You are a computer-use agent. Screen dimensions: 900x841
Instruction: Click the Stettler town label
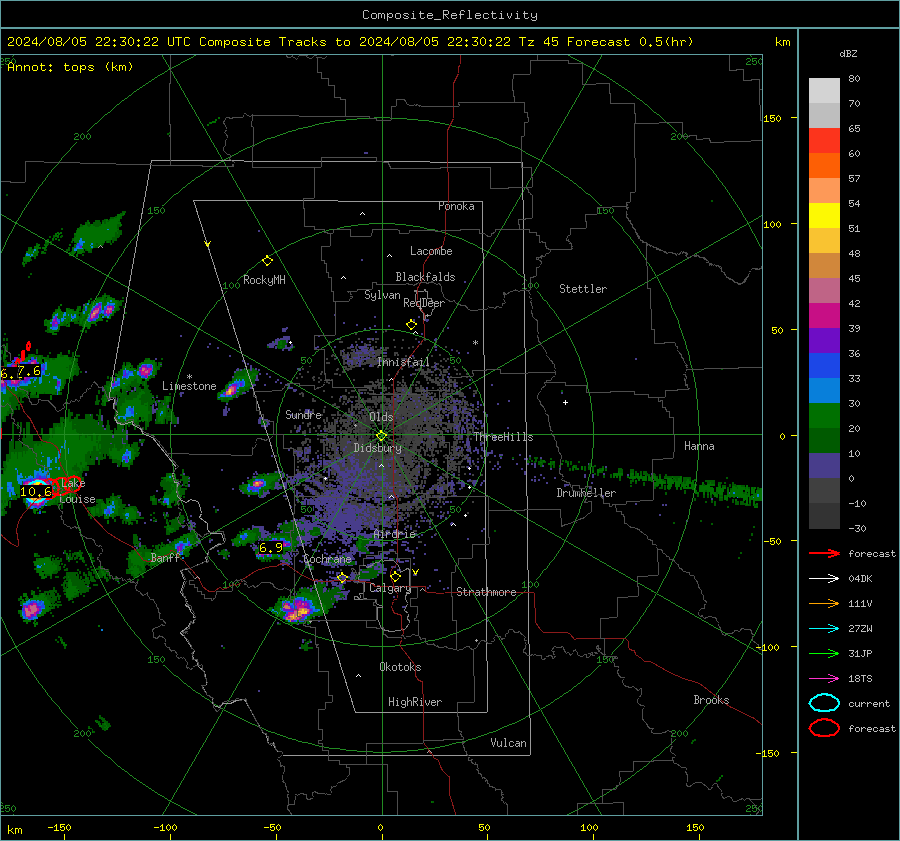click(583, 289)
